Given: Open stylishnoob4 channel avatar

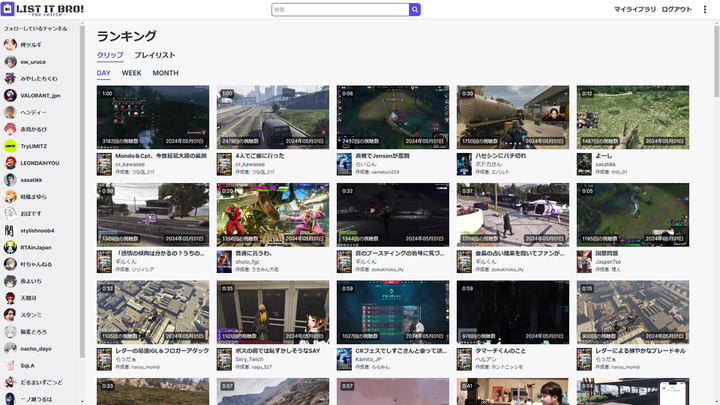Looking at the screenshot, I should [10, 231].
